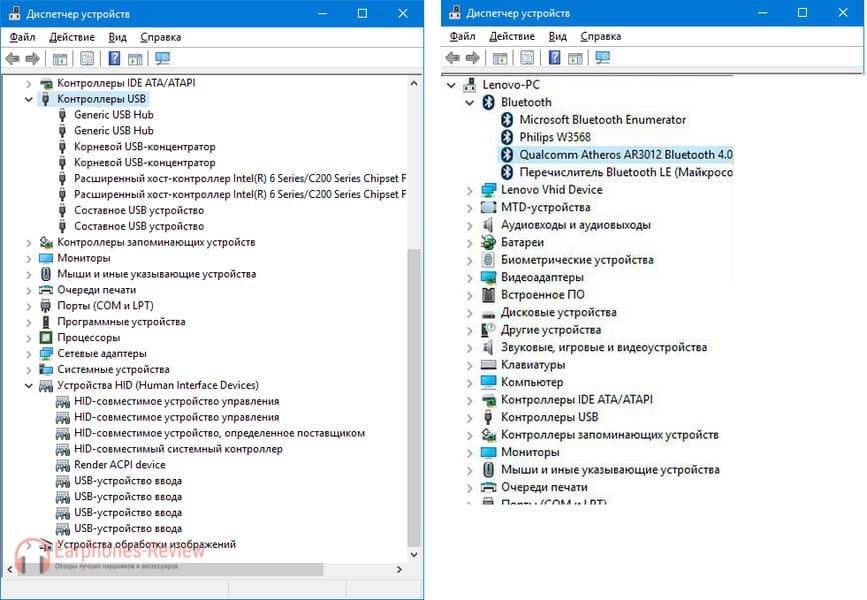Click the back arrow in left window toolbar
Viewport: 867px width, 600px height.
(13, 59)
